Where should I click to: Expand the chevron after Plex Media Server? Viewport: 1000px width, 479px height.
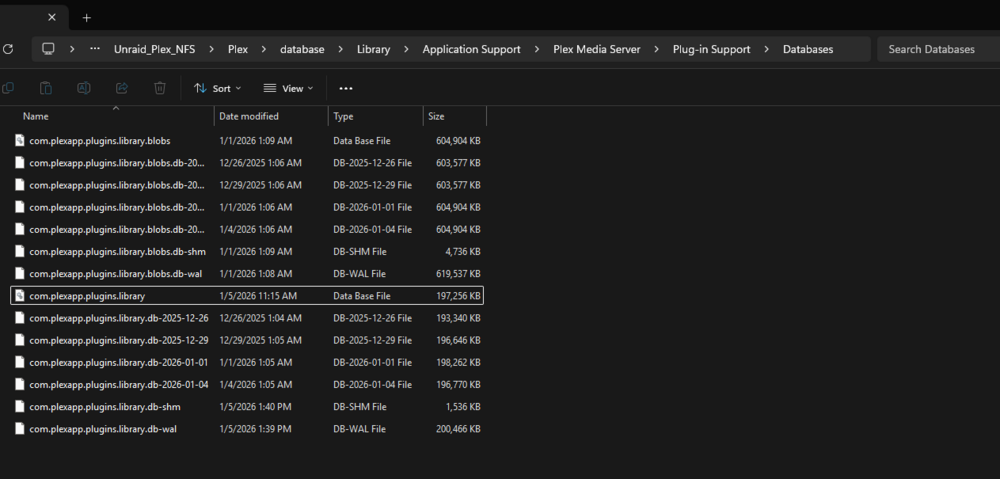[657, 49]
